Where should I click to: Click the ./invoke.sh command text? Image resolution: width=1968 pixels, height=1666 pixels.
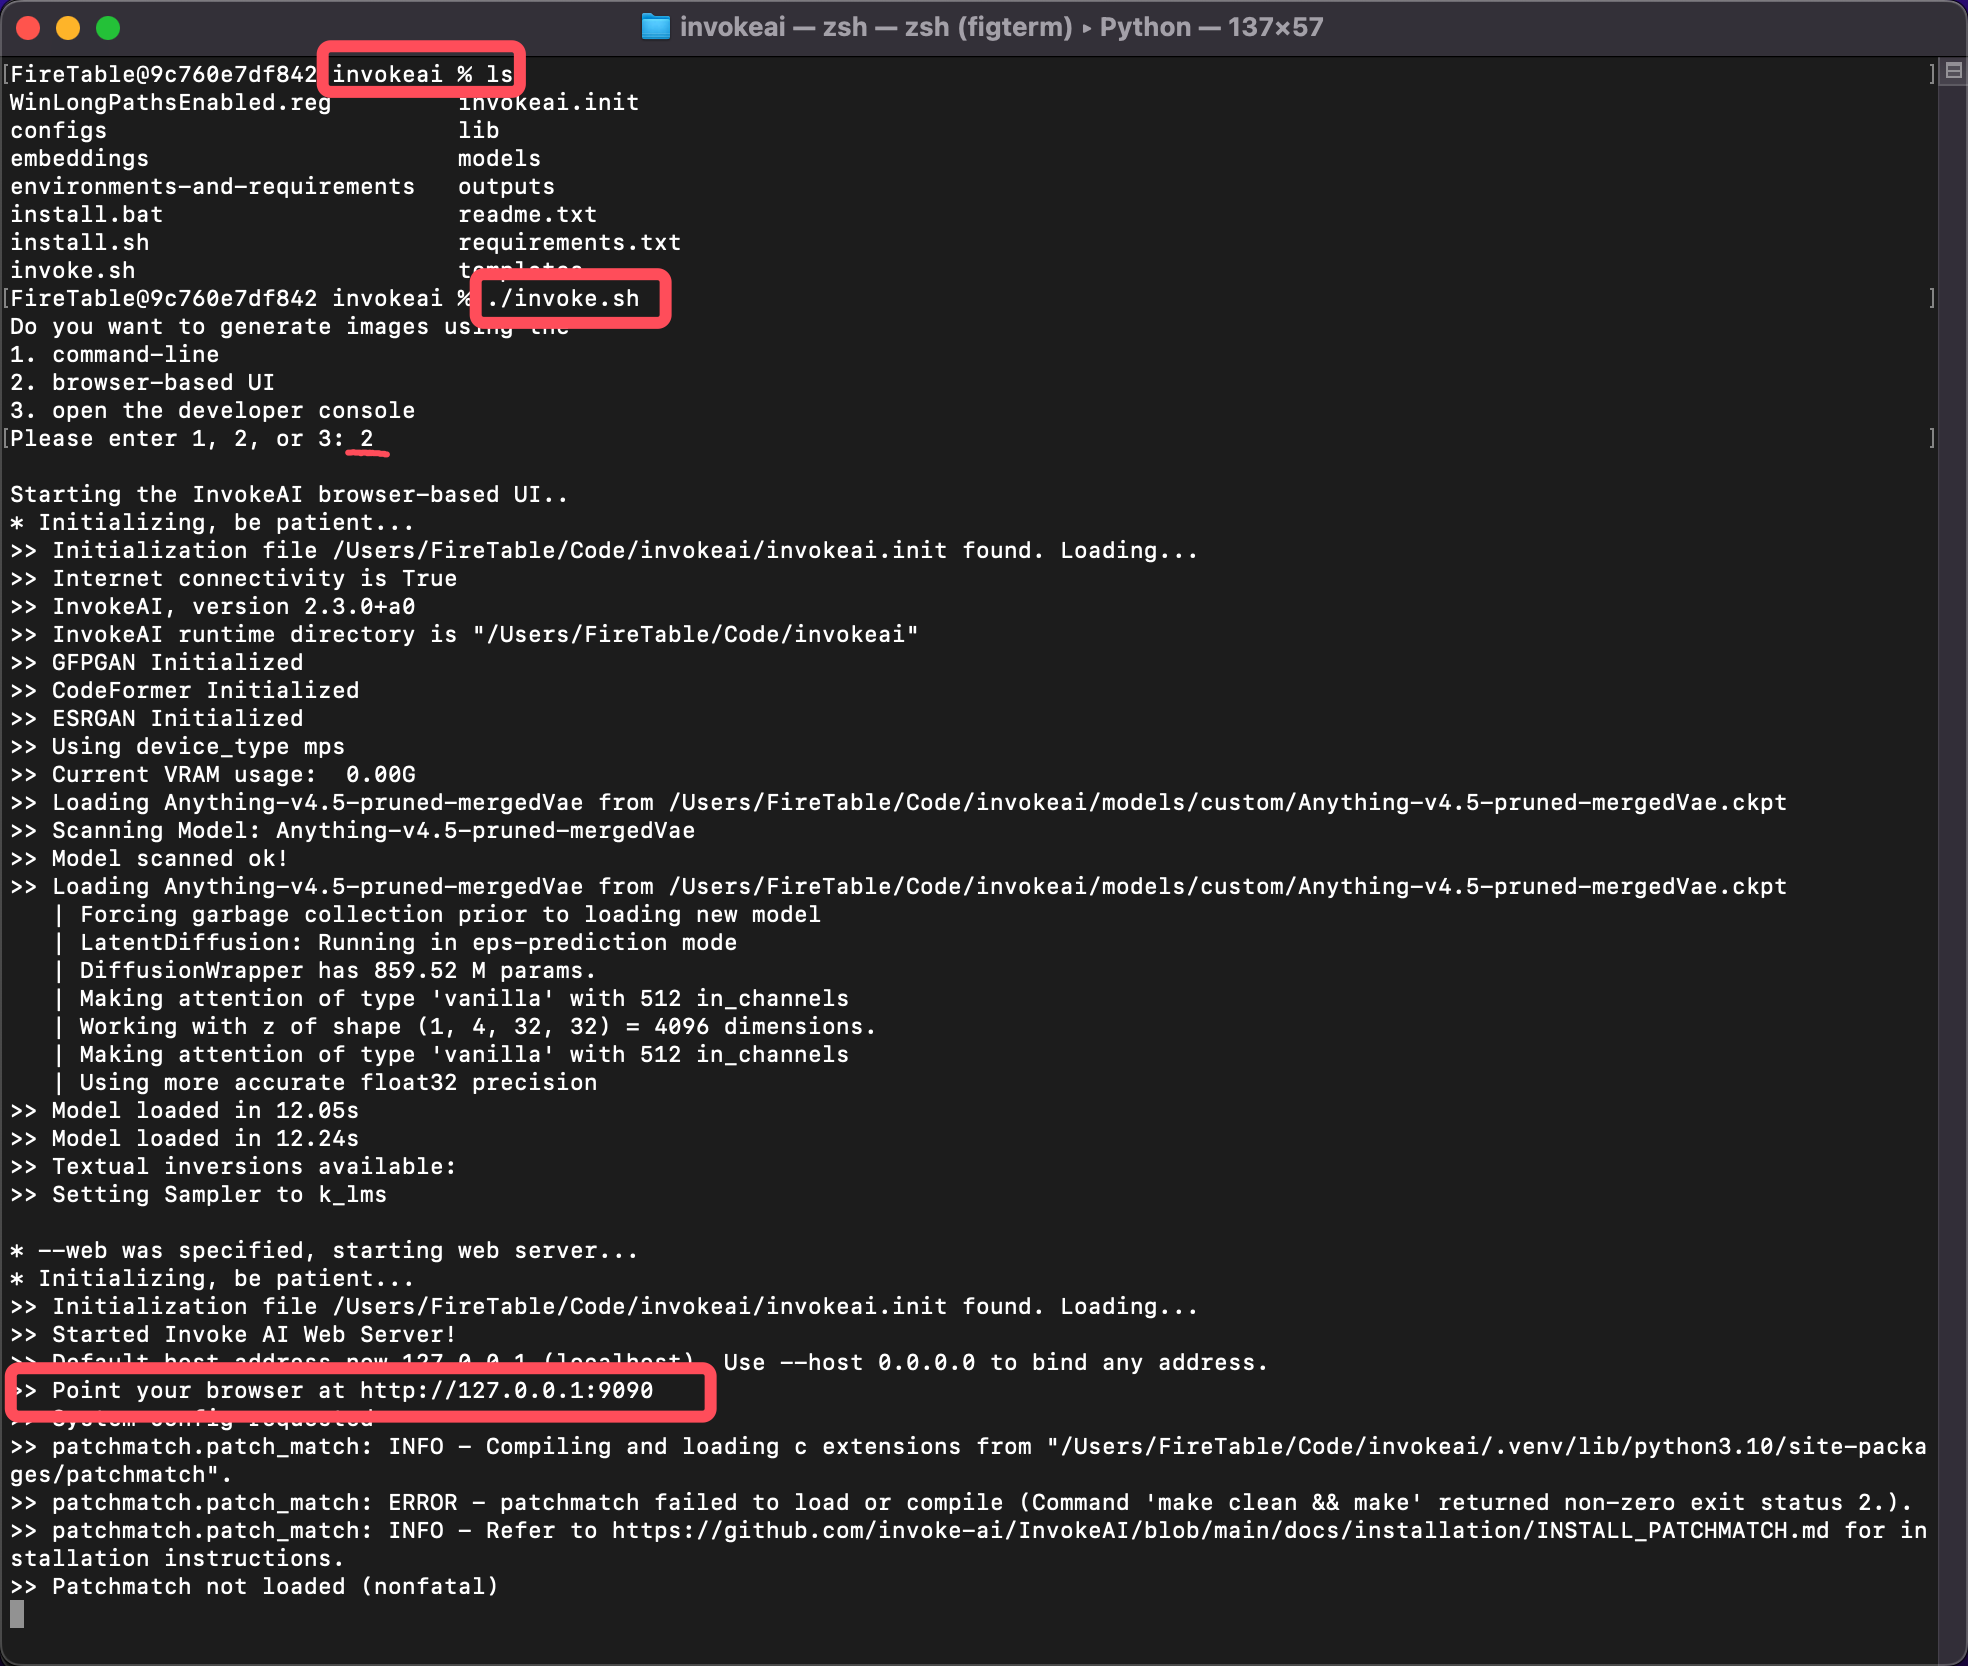[563, 298]
